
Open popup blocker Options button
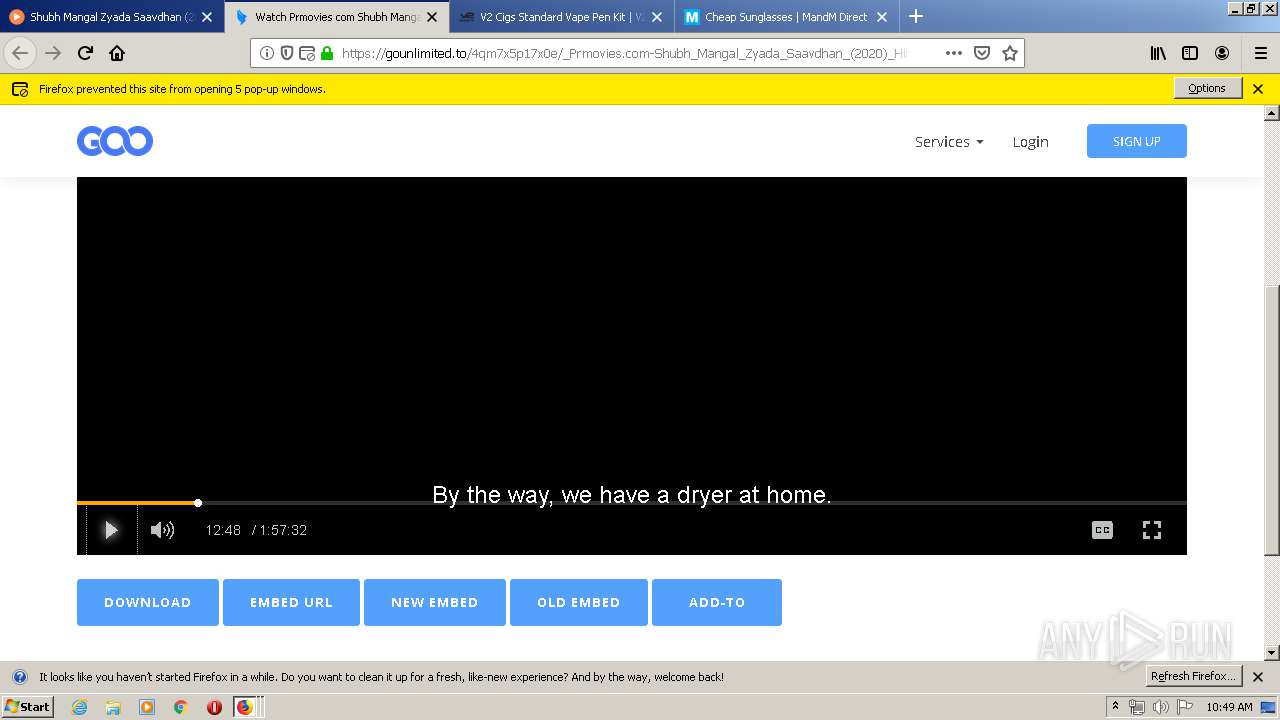[1207, 88]
